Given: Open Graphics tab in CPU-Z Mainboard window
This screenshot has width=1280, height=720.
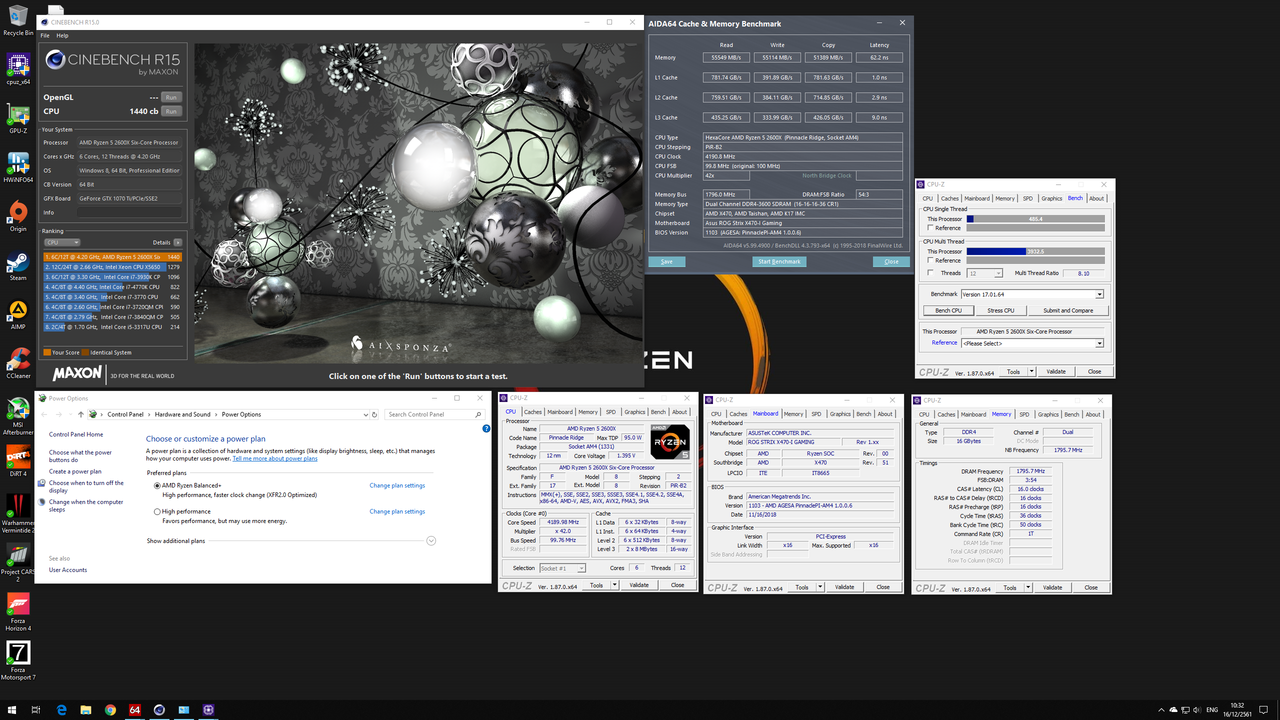Looking at the screenshot, I should click(840, 414).
